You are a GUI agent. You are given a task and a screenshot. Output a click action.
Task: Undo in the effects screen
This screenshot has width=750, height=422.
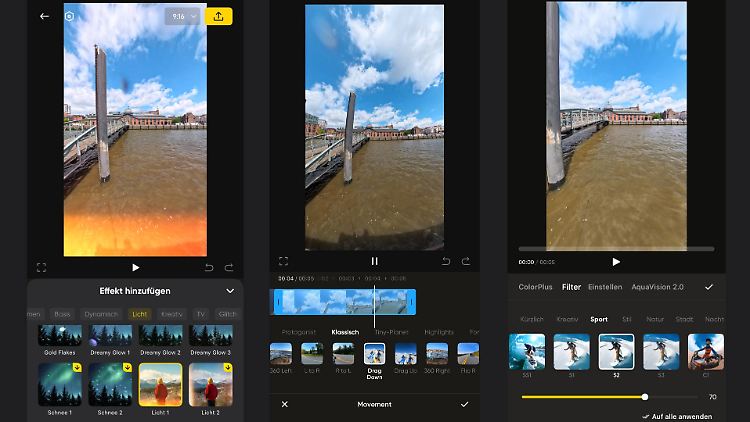[209, 267]
